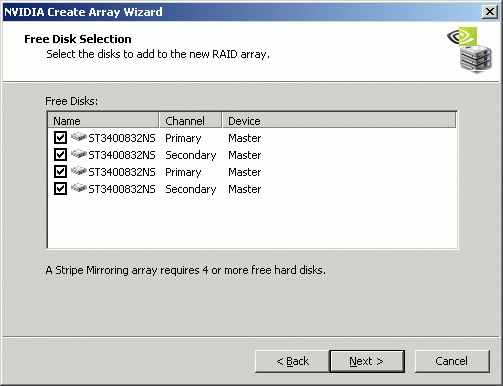Toggle the third-row ST3400832NS Primary disk checkbox
Screen dimensions: 503x386
[x=60, y=172]
